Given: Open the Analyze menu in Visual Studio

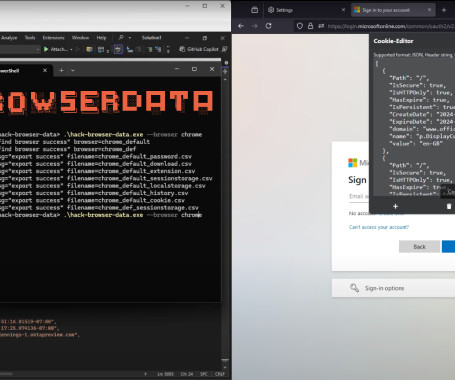Looking at the screenshot, I should tap(9, 38).
